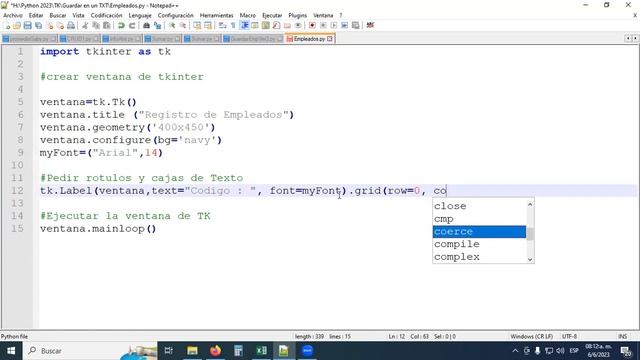Close the Empleados.py tab with its X

coord(330,39)
